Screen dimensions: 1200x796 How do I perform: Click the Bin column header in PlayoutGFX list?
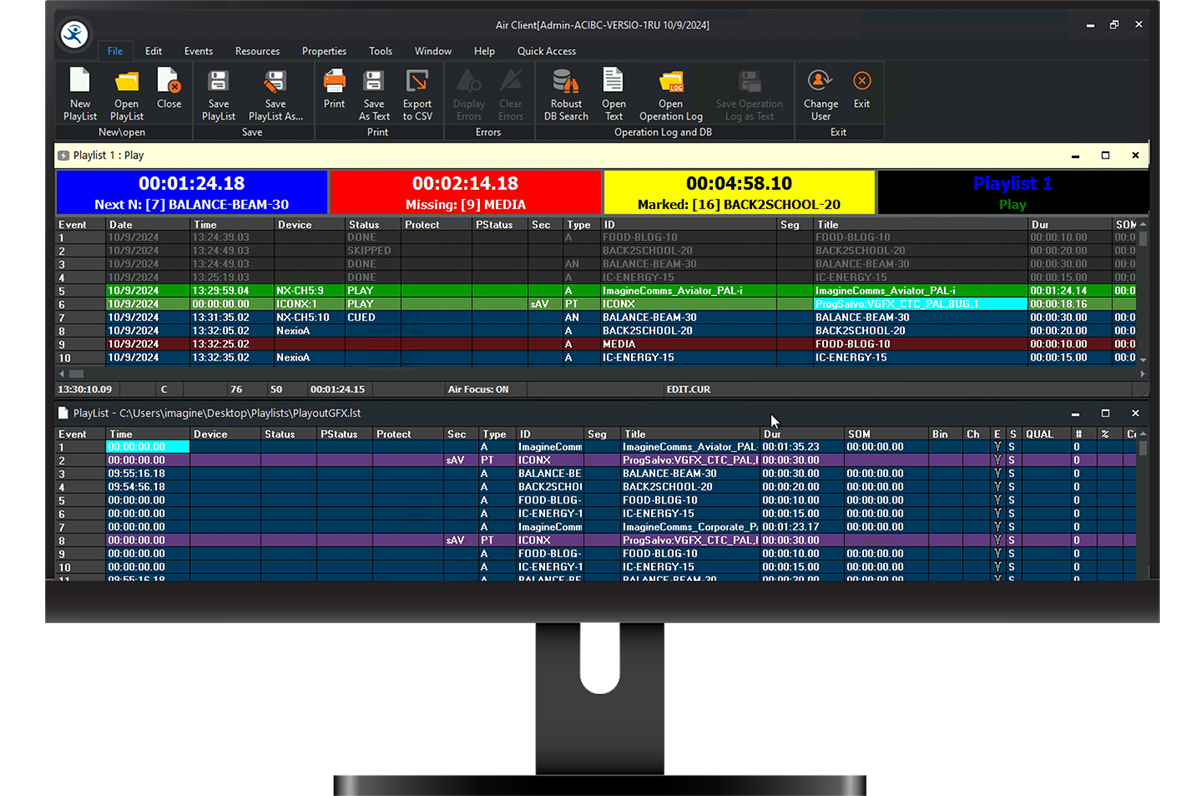click(945, 434)
